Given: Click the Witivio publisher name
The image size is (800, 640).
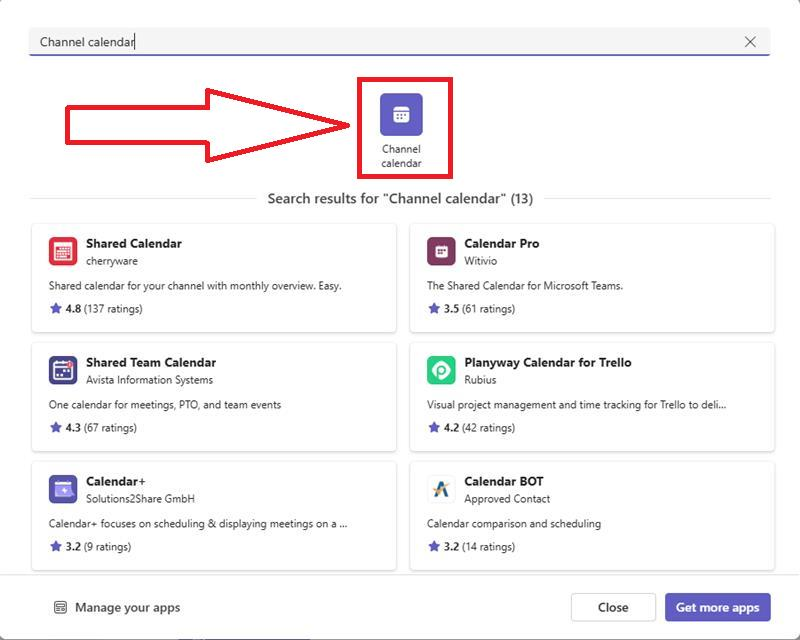Looking at the screenshot, I should click(x=481, y=261).
